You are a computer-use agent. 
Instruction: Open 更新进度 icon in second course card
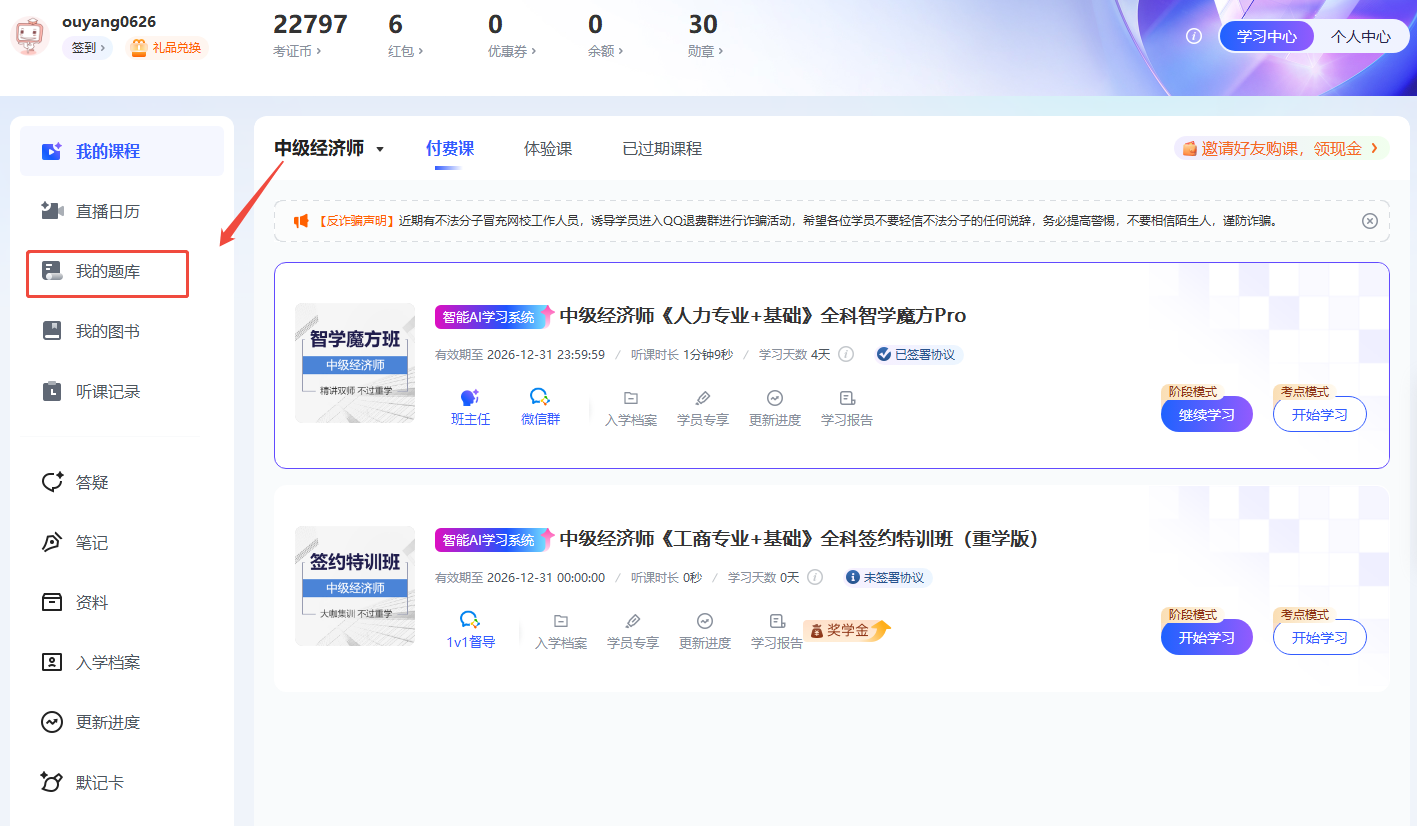tap(704, 621)
